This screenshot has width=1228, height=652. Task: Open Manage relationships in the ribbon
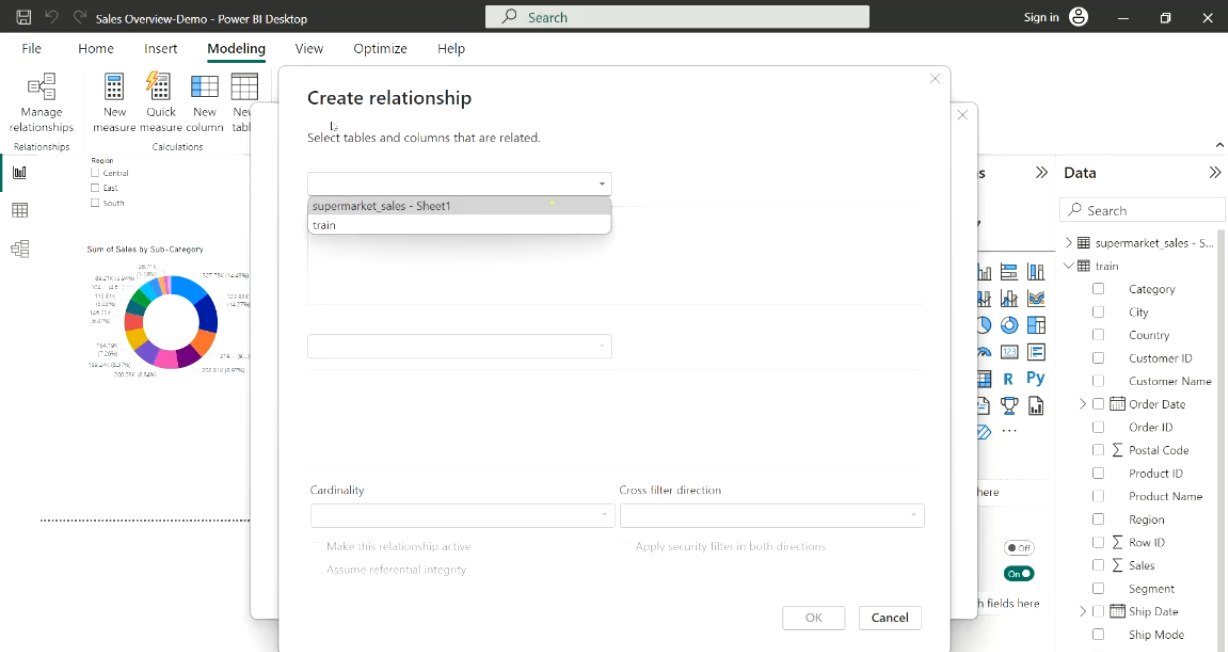[41, 102]
